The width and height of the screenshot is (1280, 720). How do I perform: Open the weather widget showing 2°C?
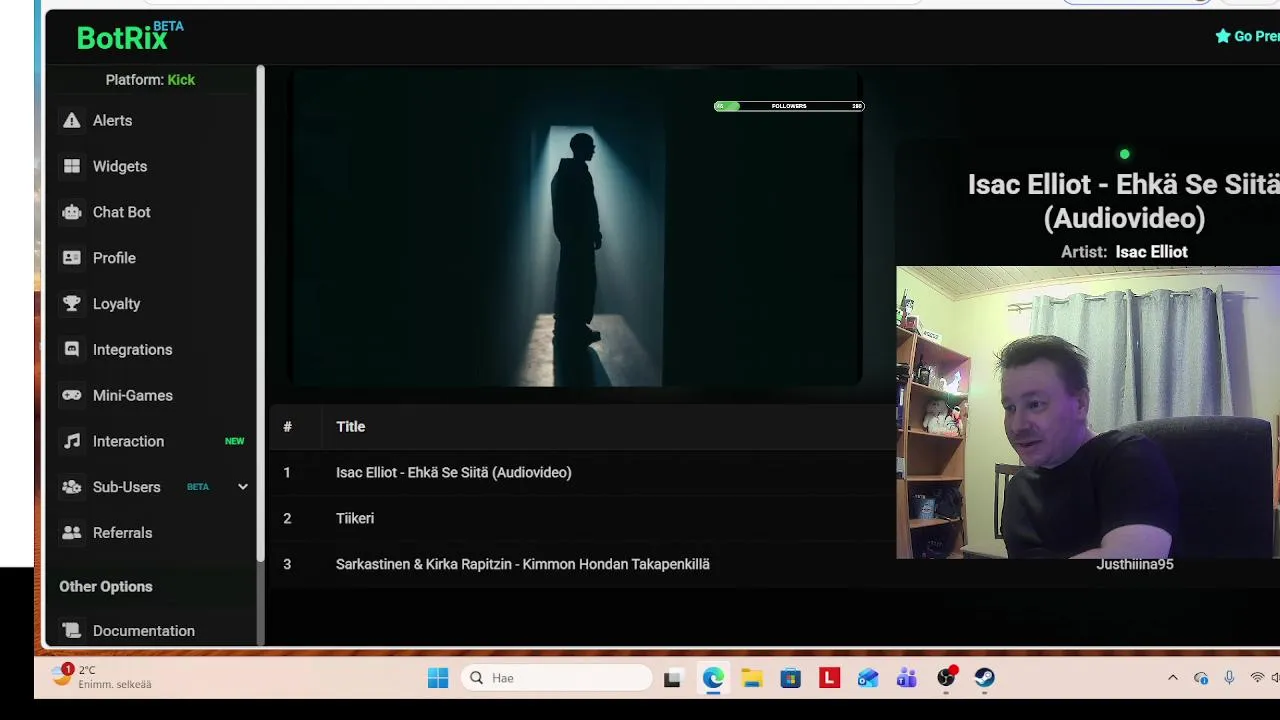[102, 677]
